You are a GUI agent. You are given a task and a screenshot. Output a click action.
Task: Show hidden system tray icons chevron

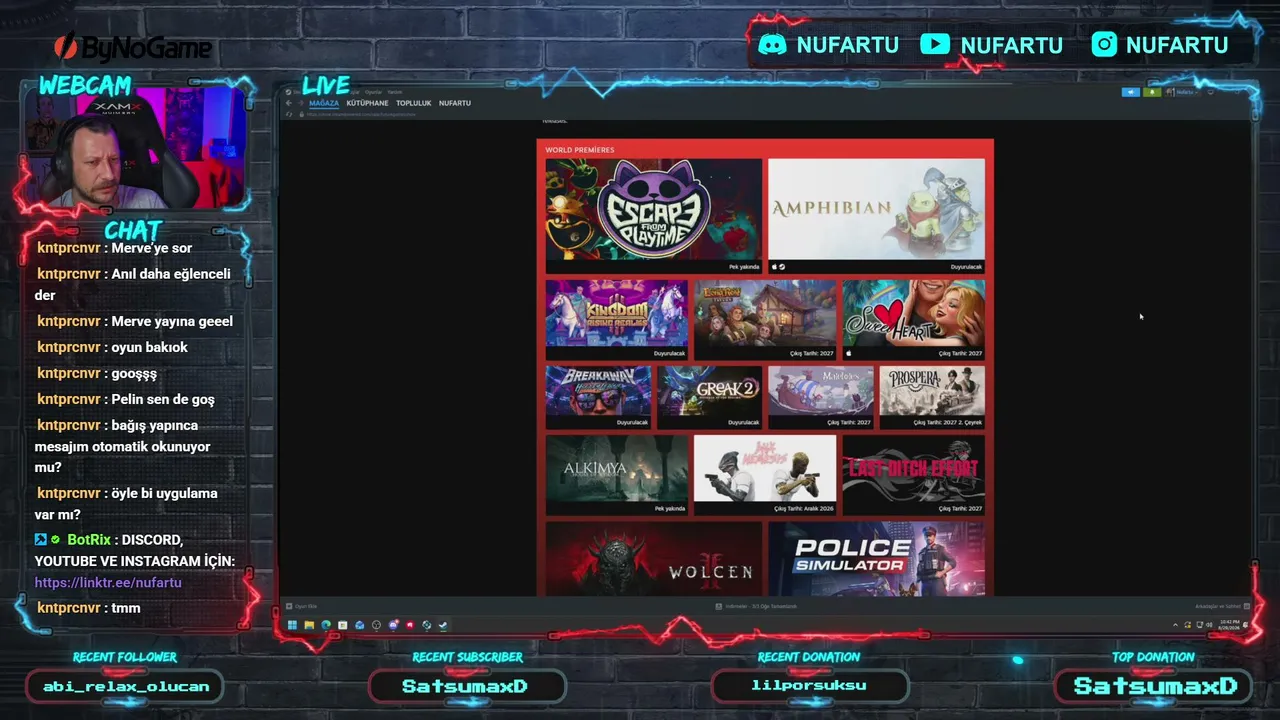click(1175, 625)
